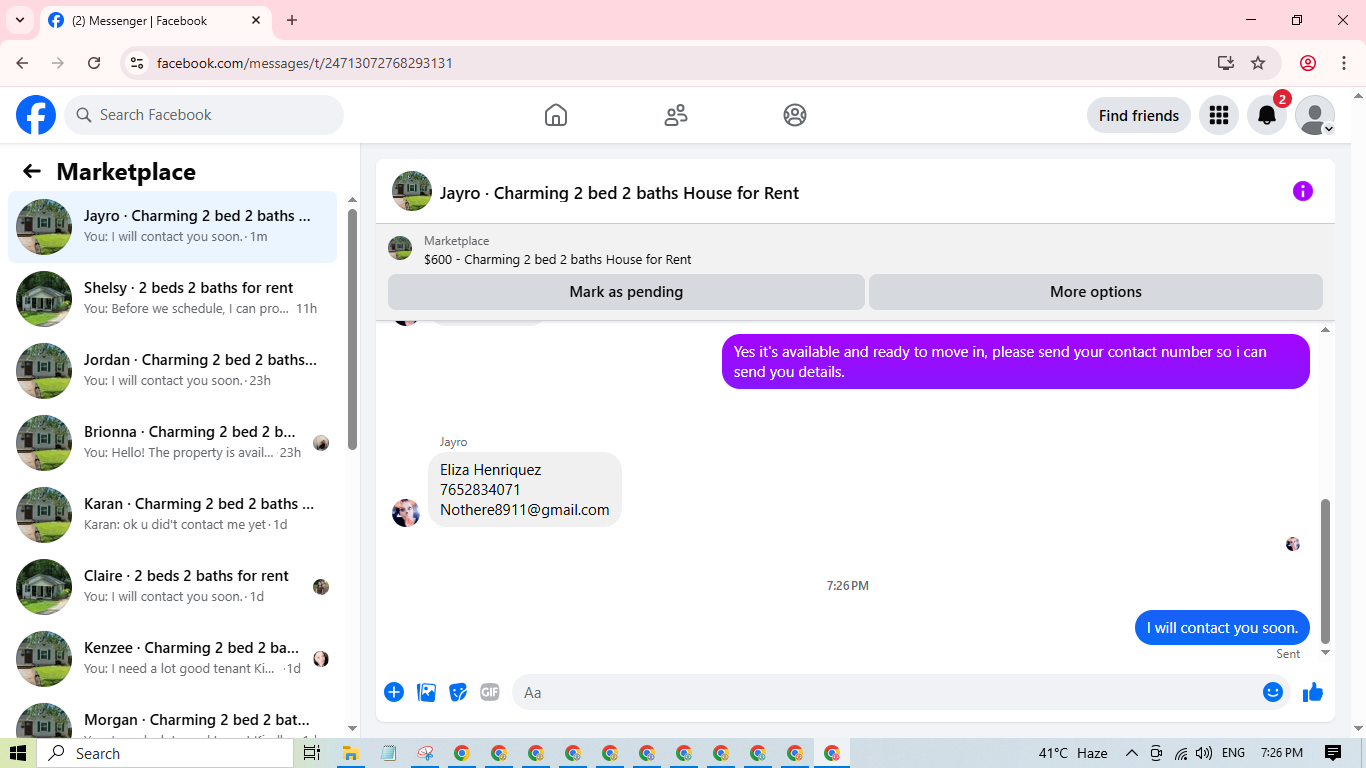Open the Kenzee conversation

[x=172, y=659]
